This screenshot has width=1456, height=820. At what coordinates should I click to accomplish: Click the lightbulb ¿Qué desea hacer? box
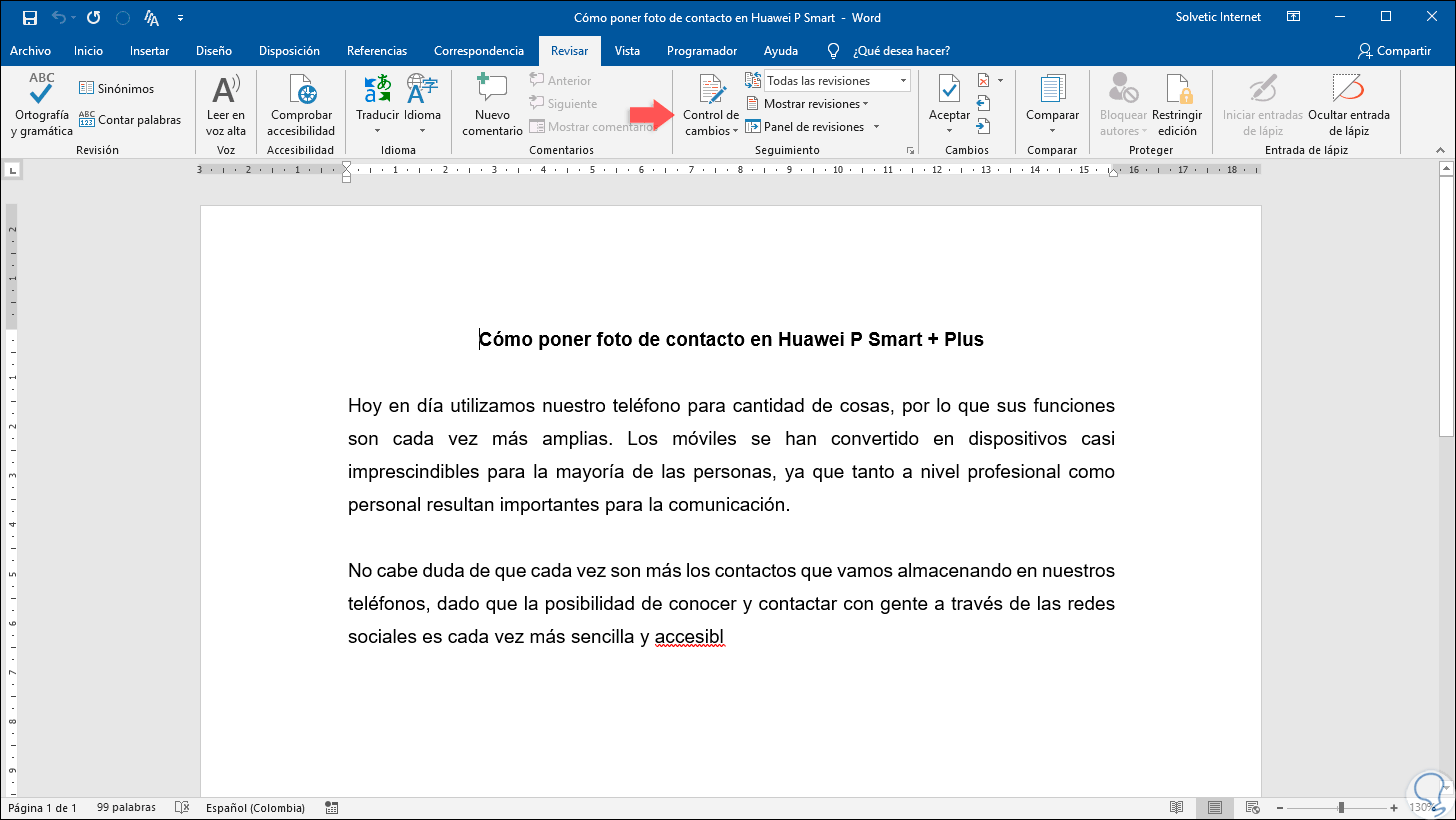pos(888,51)
